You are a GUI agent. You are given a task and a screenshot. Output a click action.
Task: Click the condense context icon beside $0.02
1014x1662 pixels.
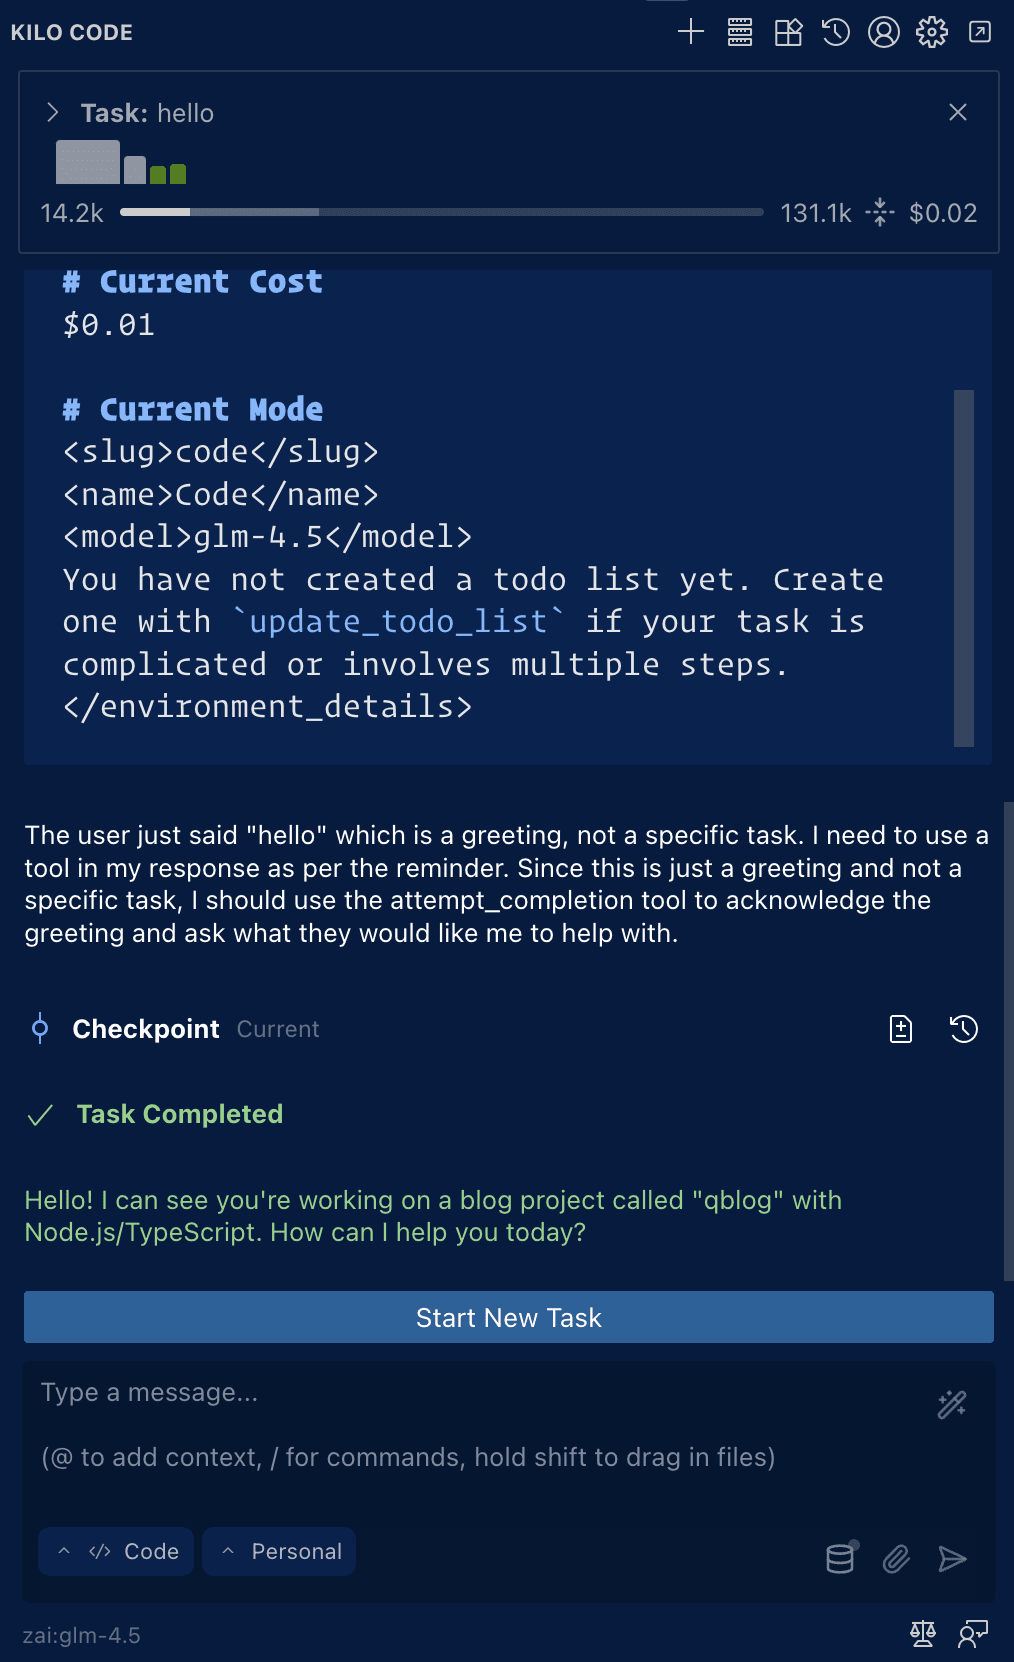pyautogui.click(x=880, y=212)
